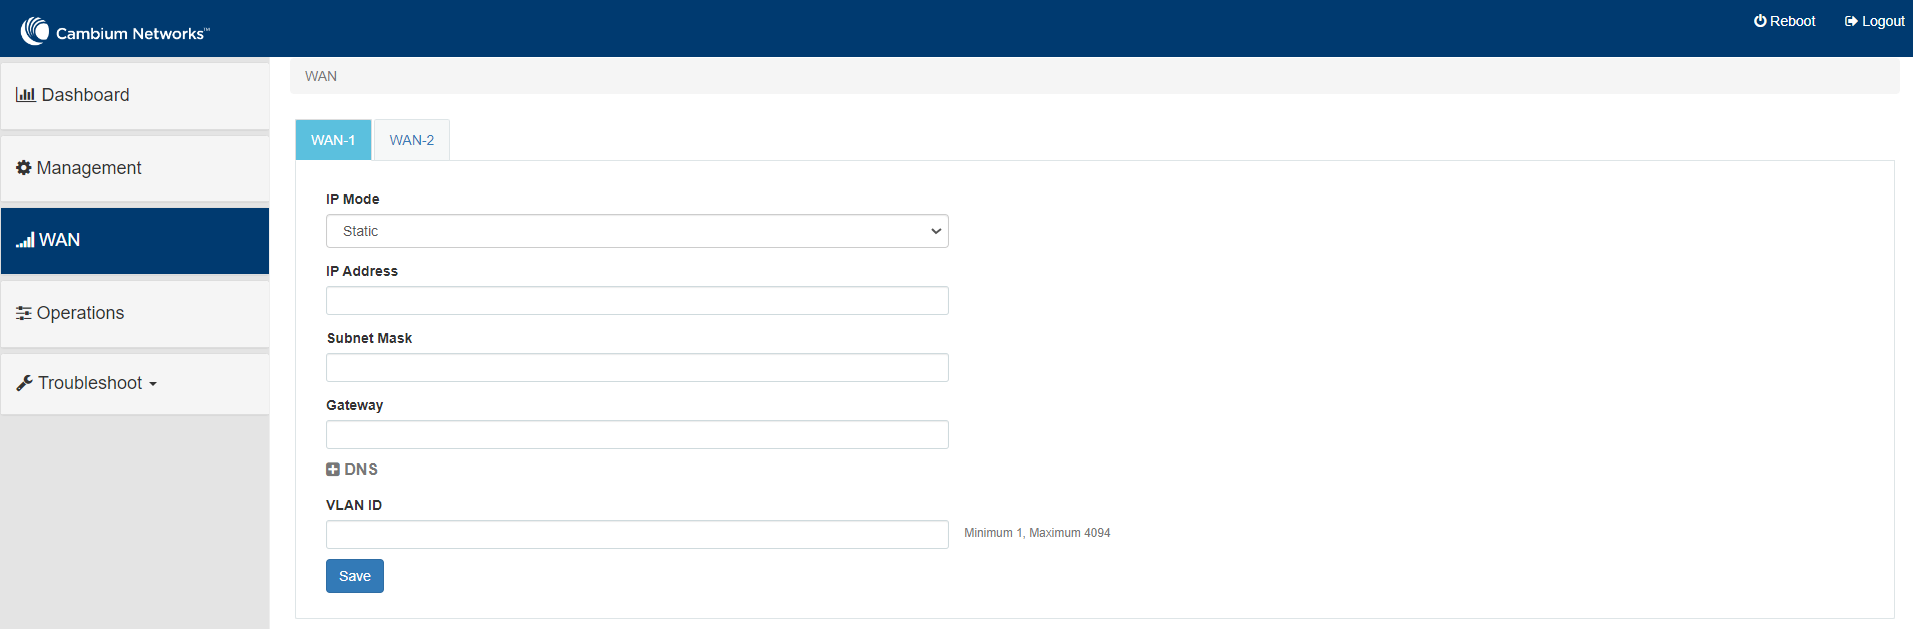Screen dimensions: 1913x629
Task: Click the WAN signal bars icon
Action: point(25,240)
